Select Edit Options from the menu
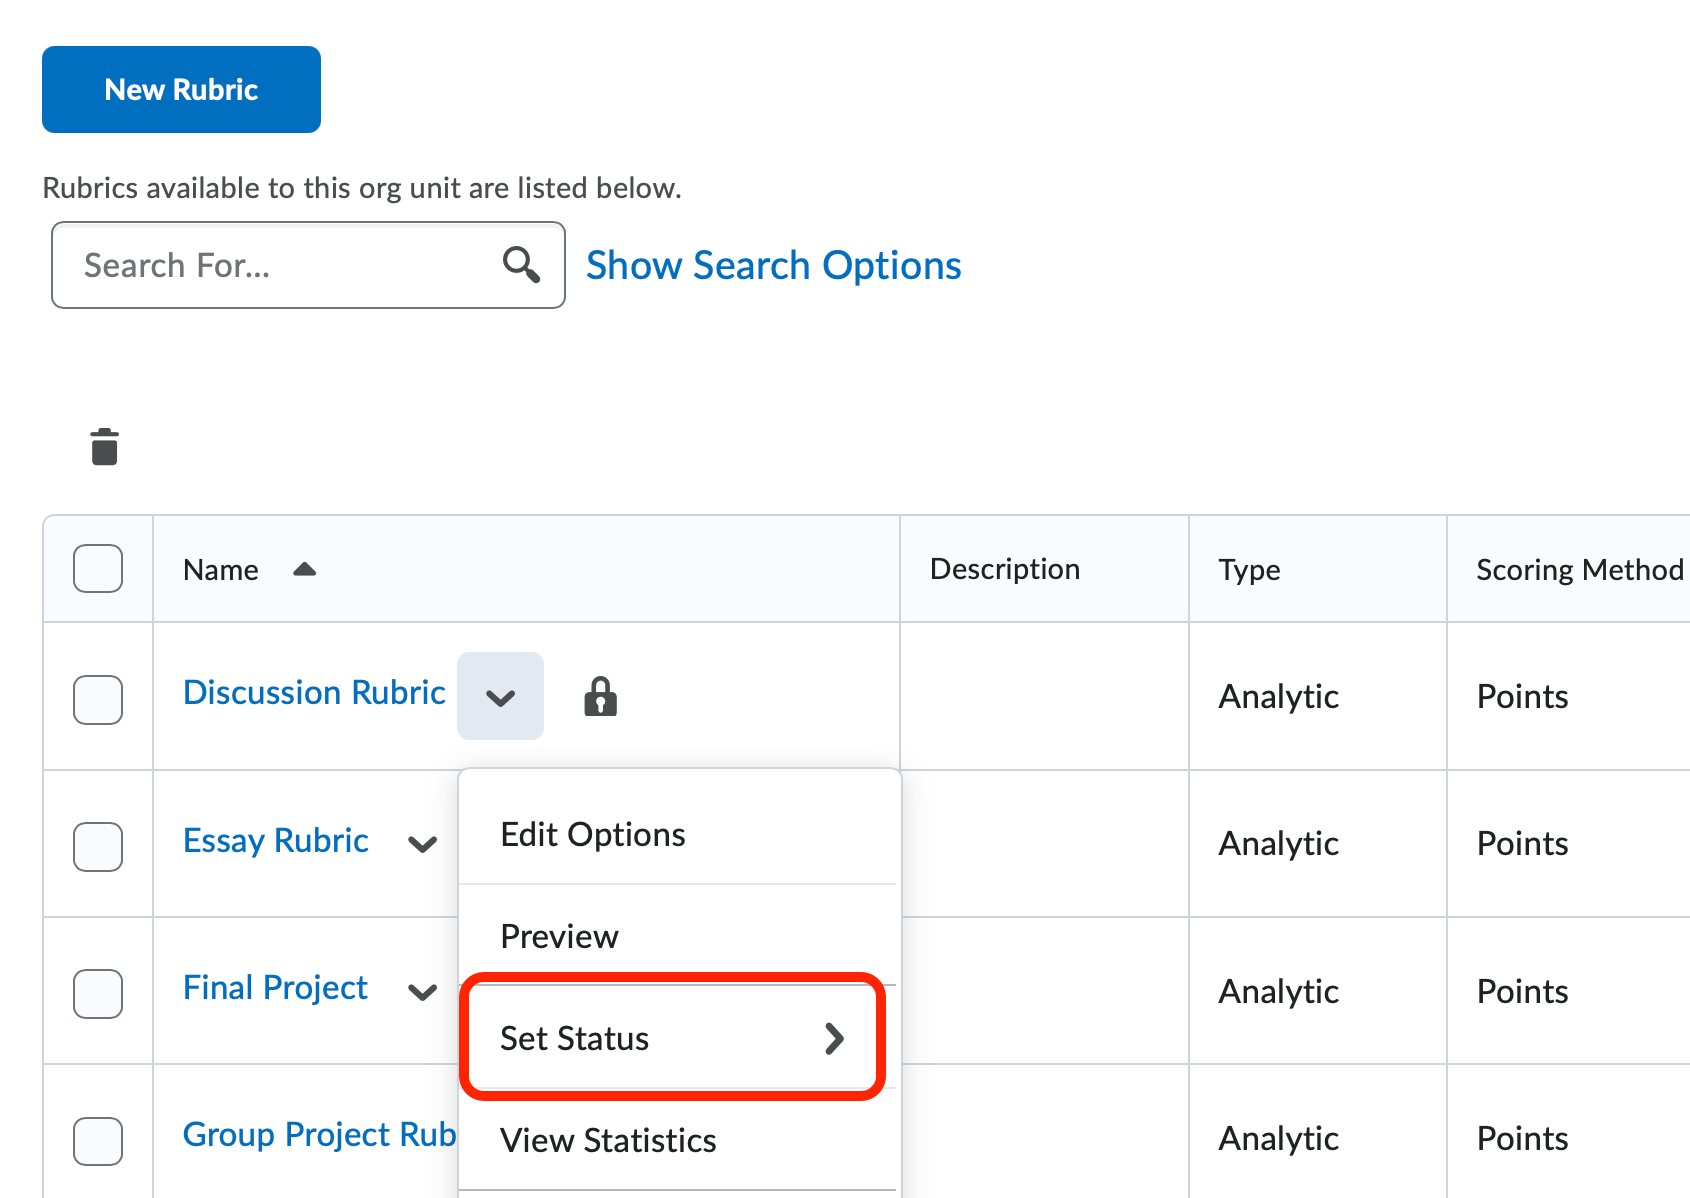The height and width of the screenshot is (1198, 1690). 592,834
